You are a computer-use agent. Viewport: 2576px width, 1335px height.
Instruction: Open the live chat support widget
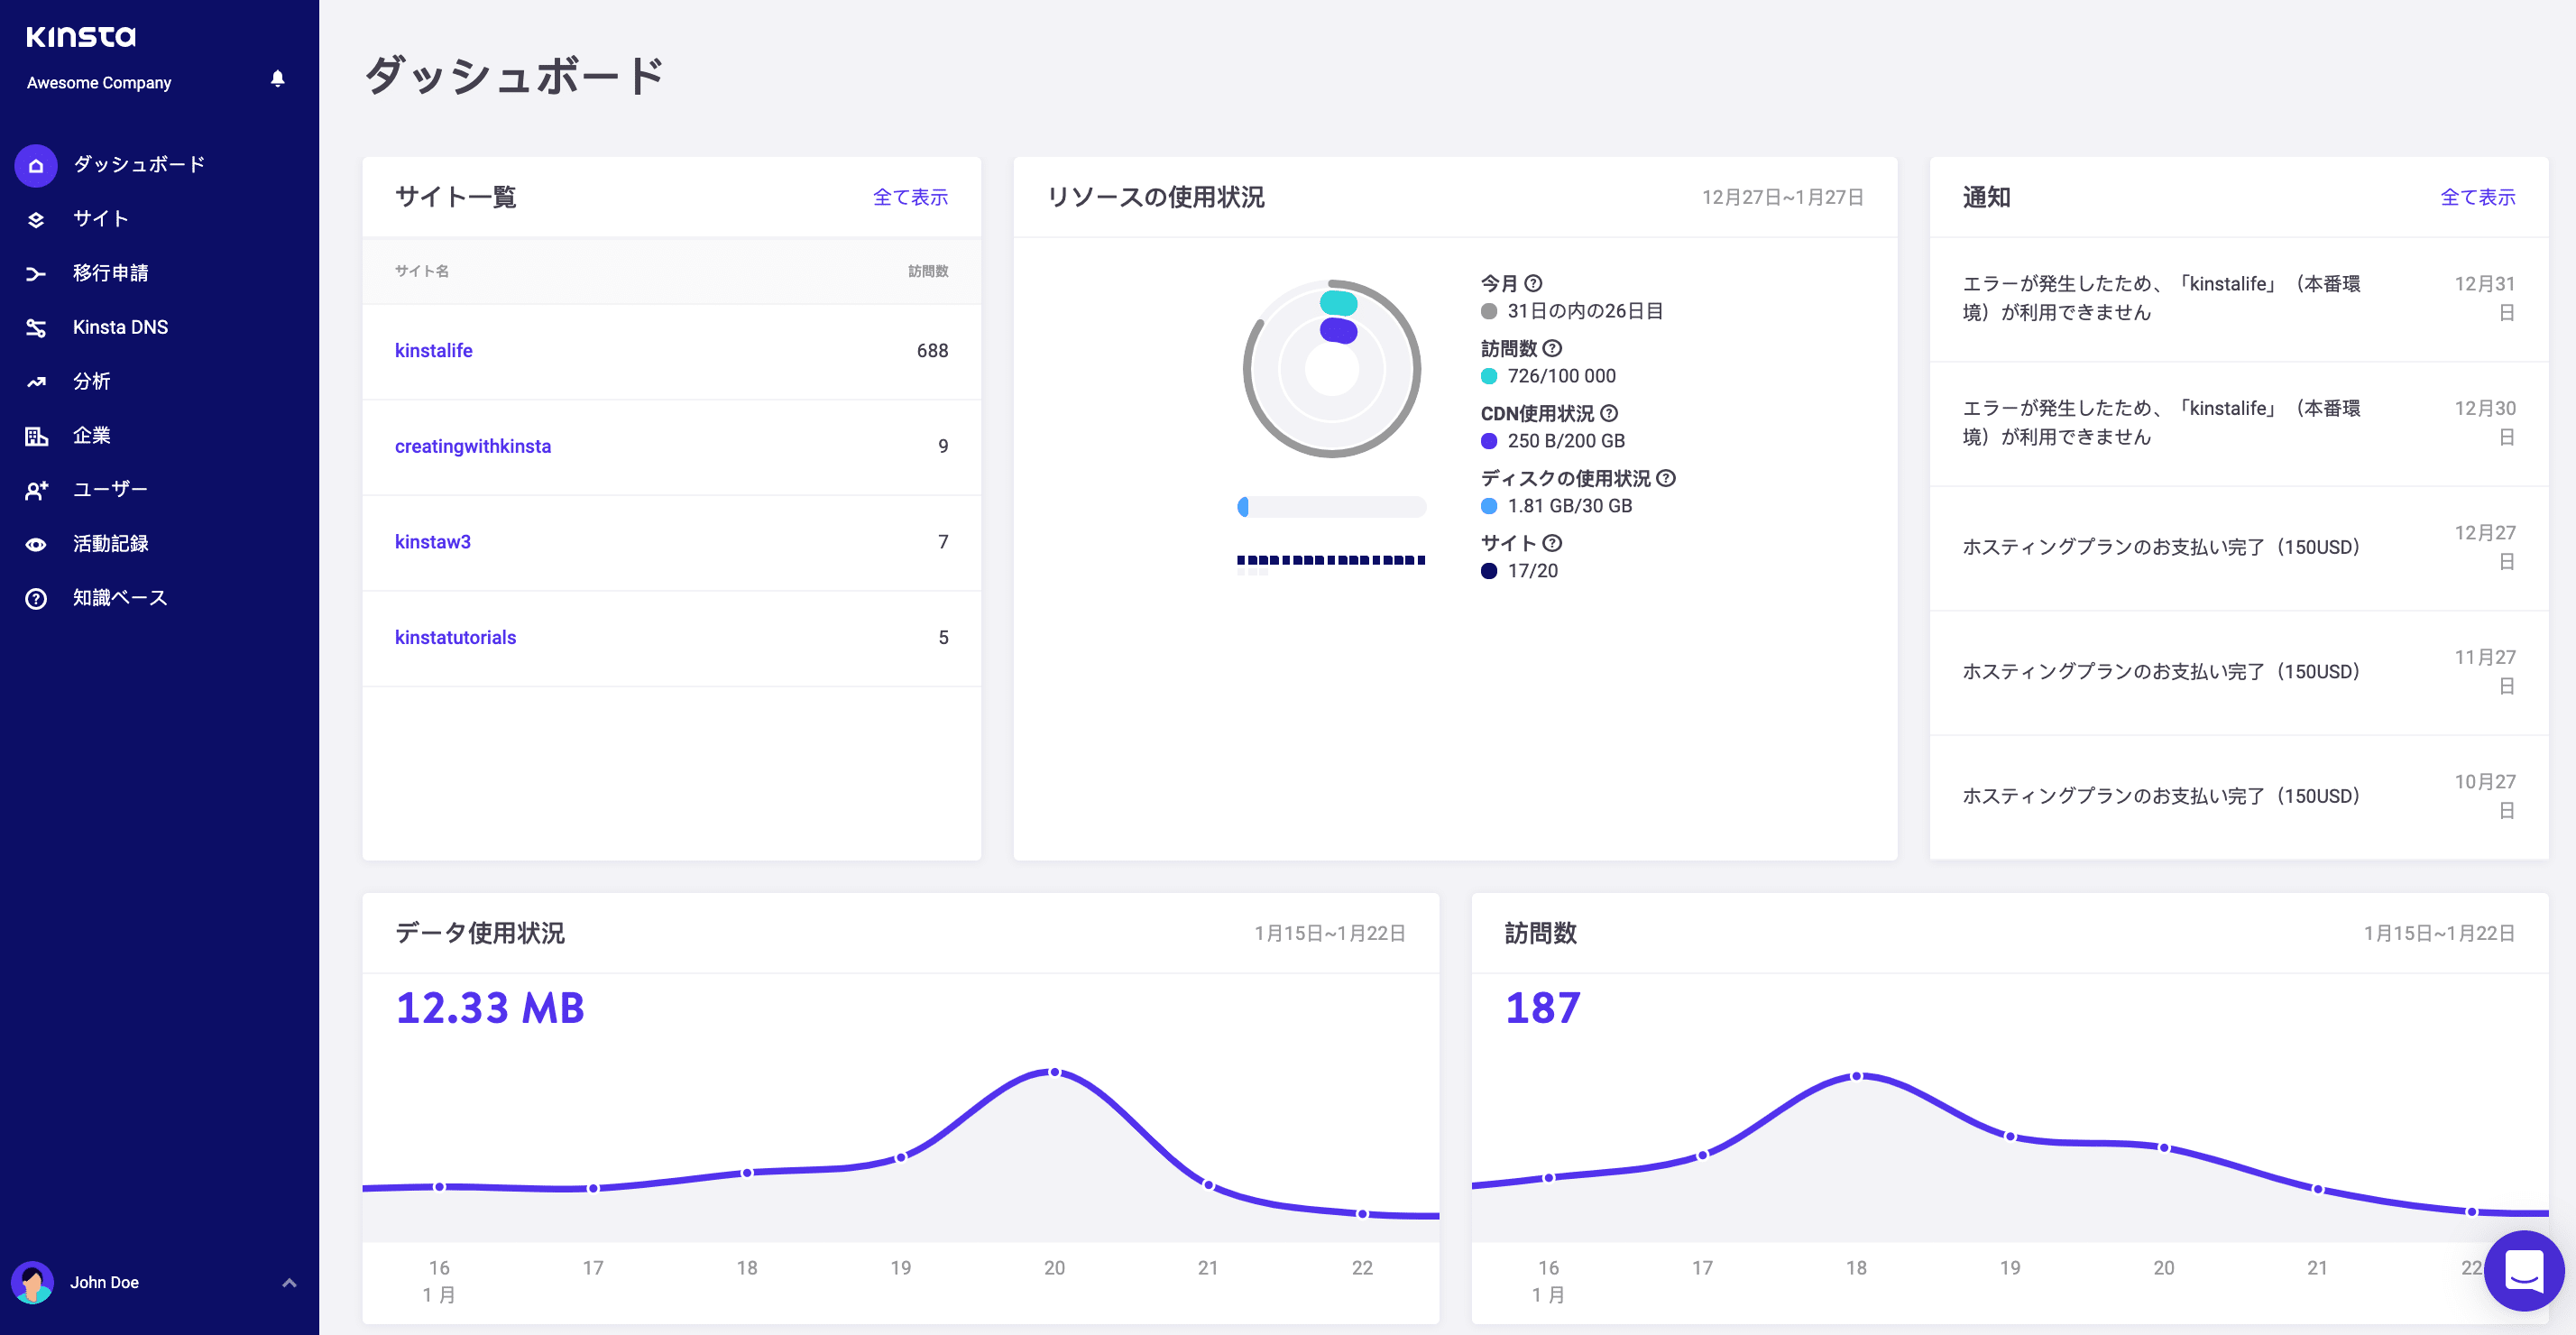[2524, 1272]
